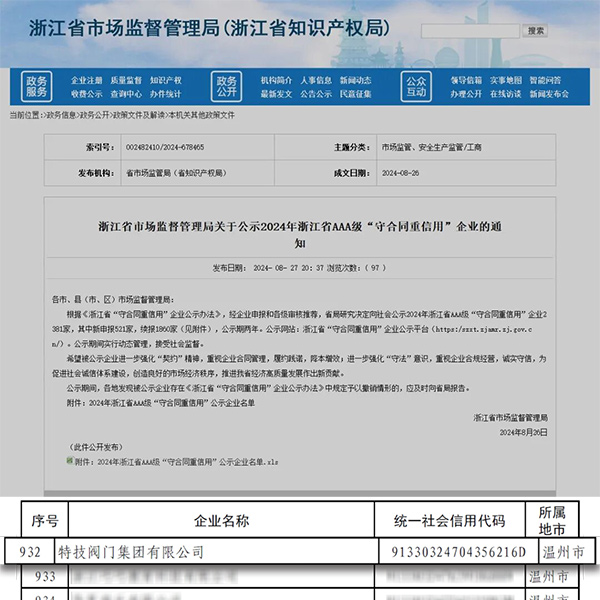Image resolution: width=600 pixels, height=600 pixels.
Task: Select topic value 市场监管、安全生产监管/工商
Action: (x=432, y=147)
